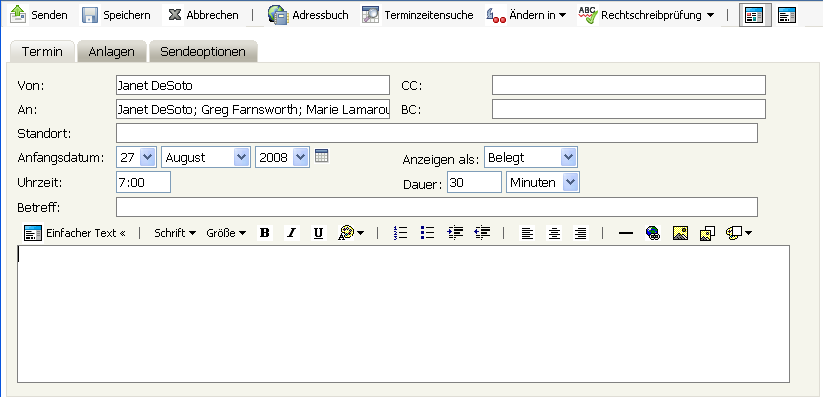Click the Speichern floppy disk icon

point(90,15)
